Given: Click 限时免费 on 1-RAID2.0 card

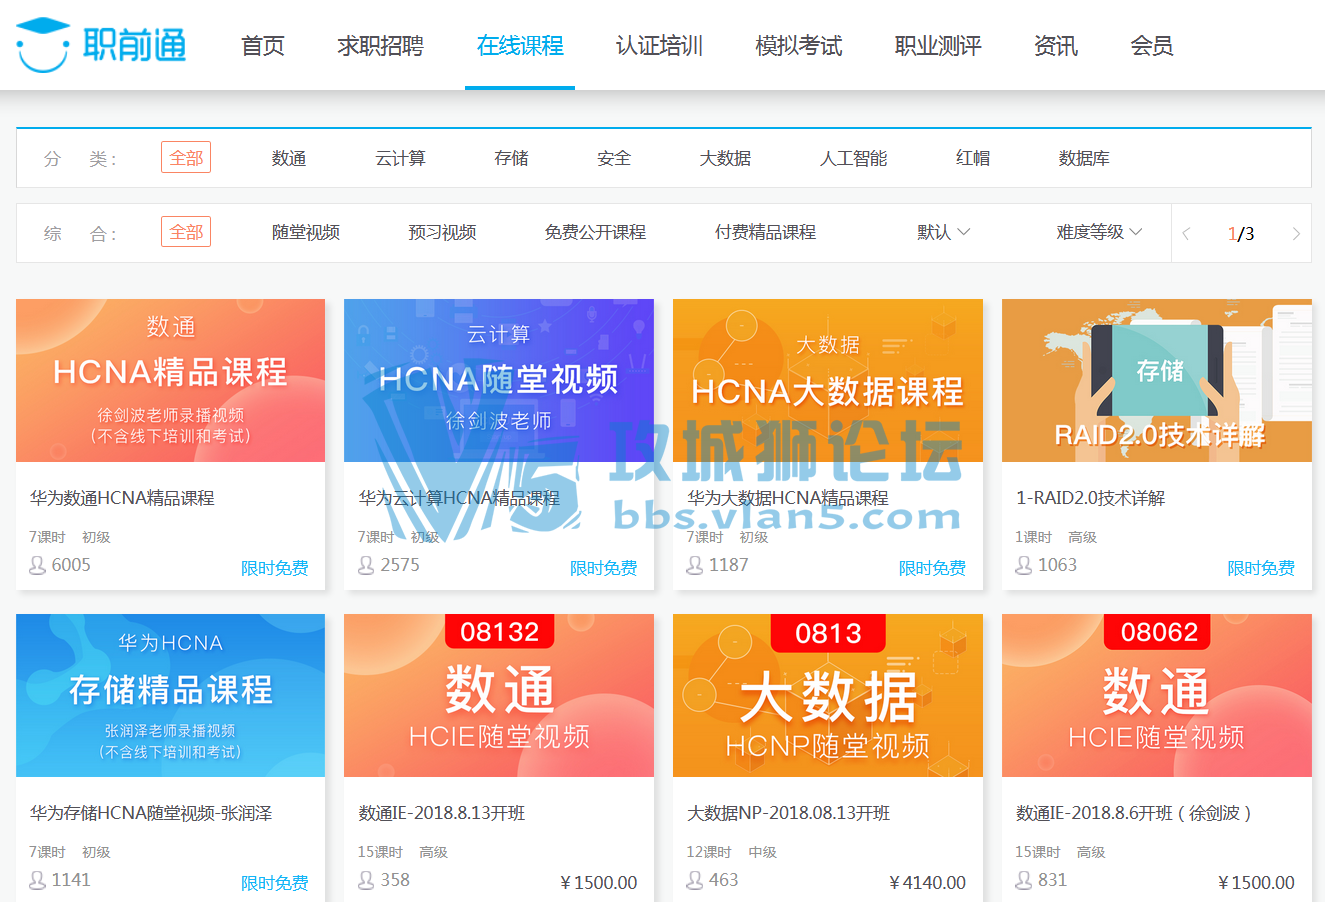Looking at the screenshot, I should [x=1261, y=568].
